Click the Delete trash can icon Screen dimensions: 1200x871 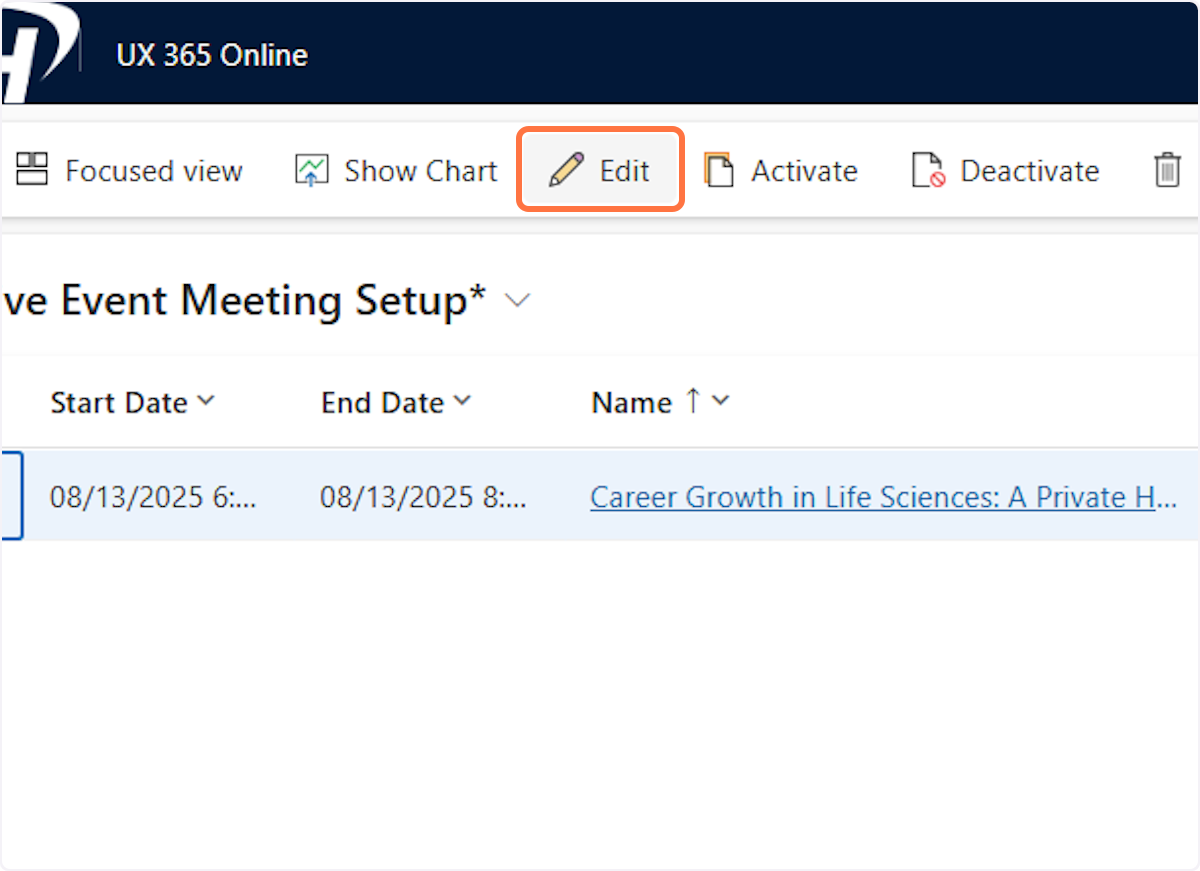(x=1167, y=171)
